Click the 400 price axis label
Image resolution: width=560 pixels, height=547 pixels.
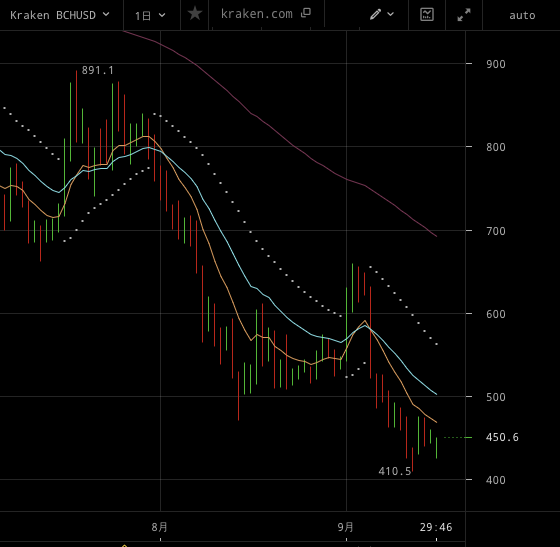(x=496, y=480)
